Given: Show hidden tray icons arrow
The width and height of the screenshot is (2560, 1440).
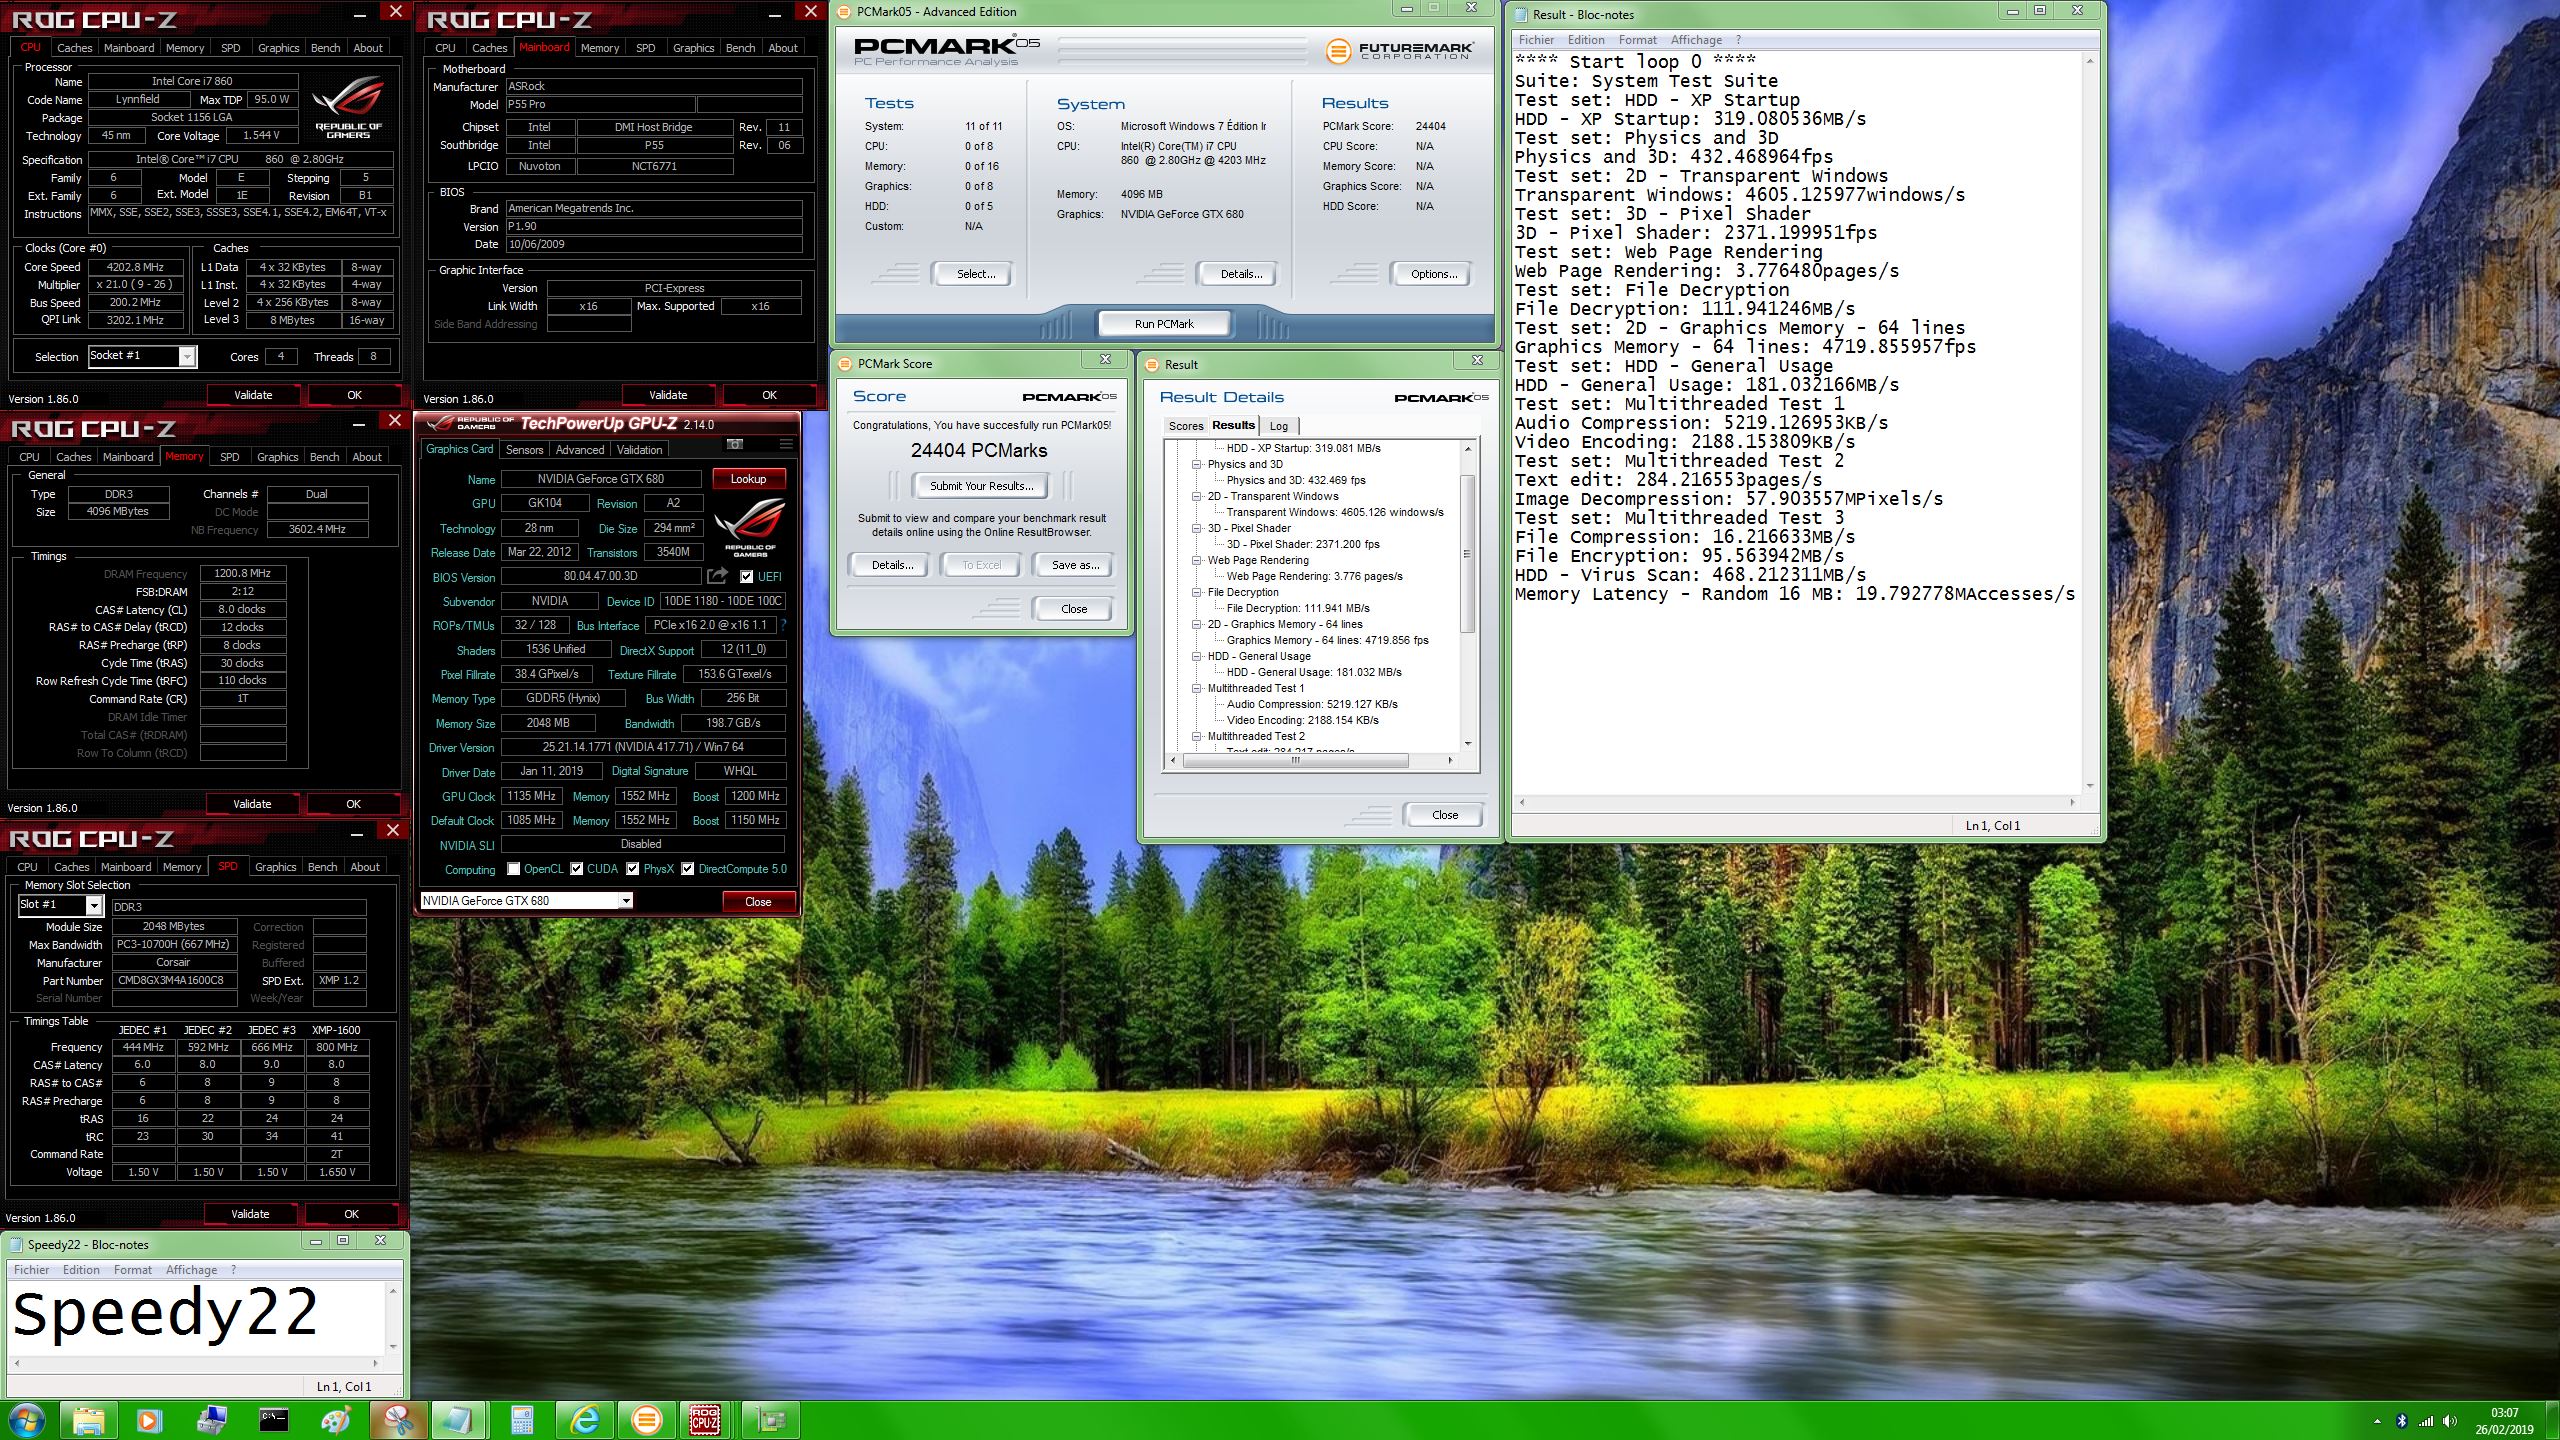Looking at the screenshot, I should coord(2377,1421).
